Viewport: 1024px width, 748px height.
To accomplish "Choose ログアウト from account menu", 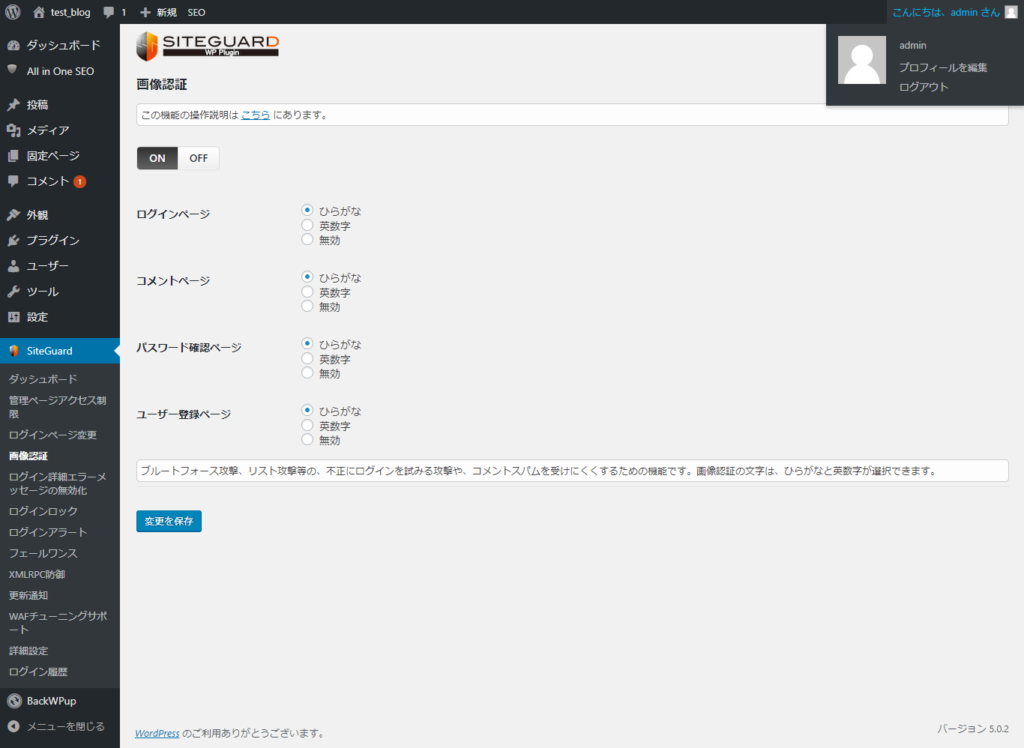I will (923, 87).
